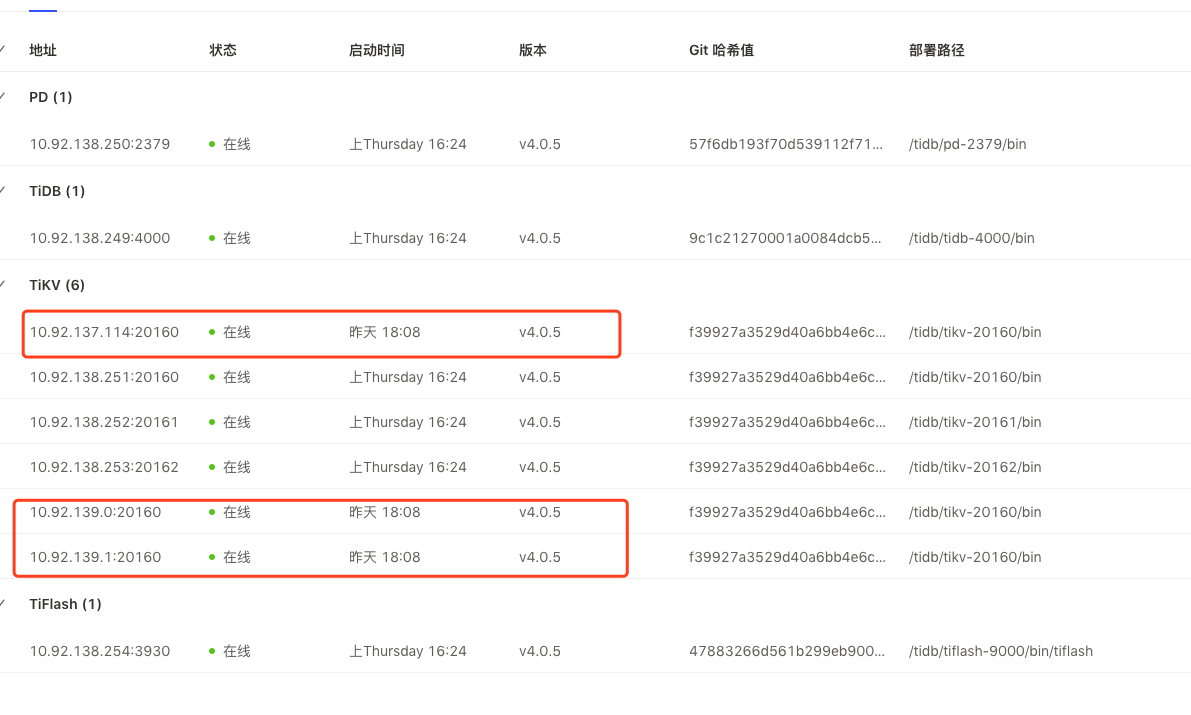Click deploy path /tidb/pd-2379/bin

[x=968, y=144]
